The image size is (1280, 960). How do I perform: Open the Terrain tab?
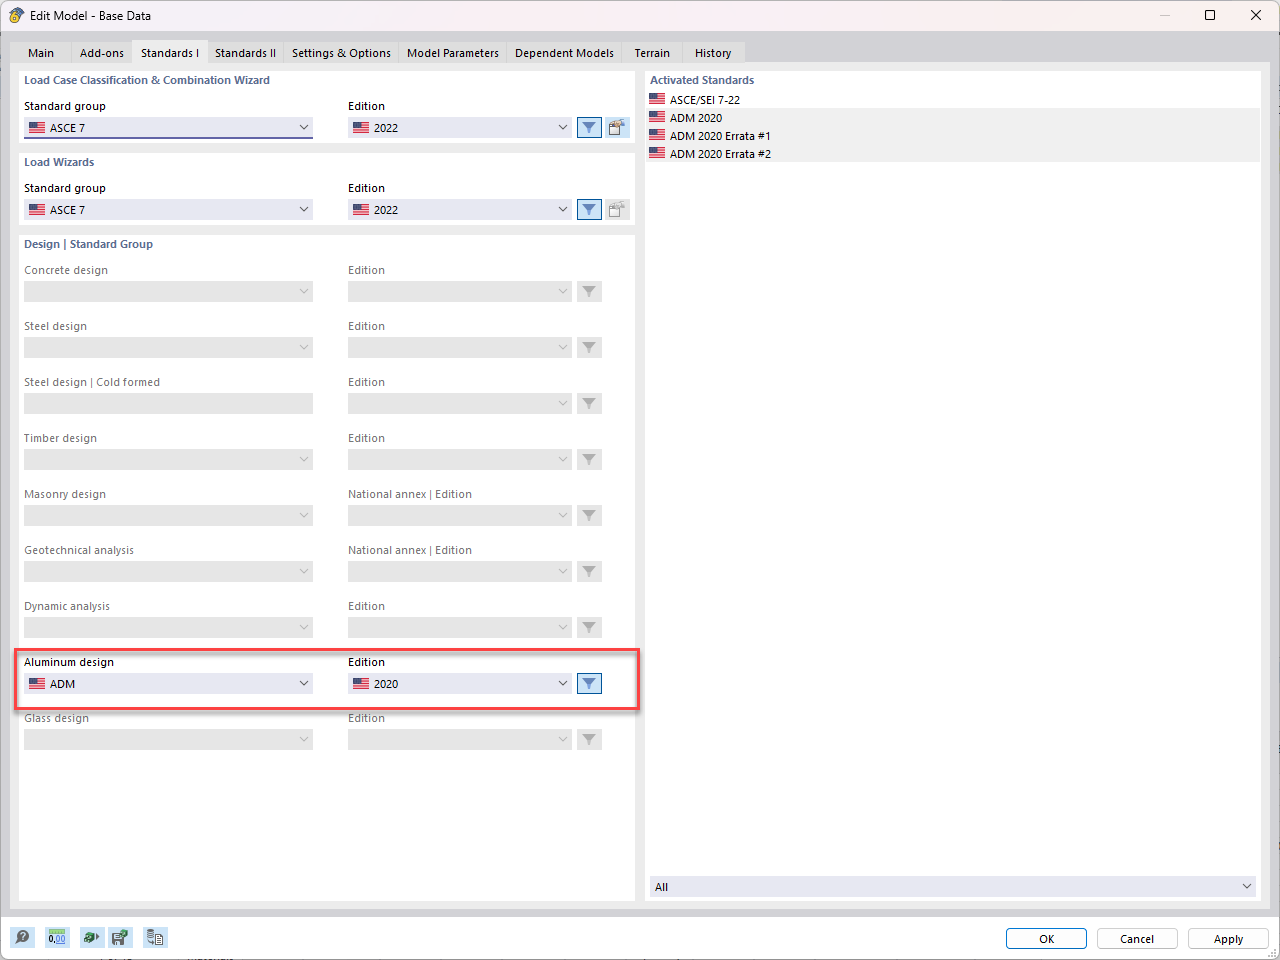click(x=652, y=52)
